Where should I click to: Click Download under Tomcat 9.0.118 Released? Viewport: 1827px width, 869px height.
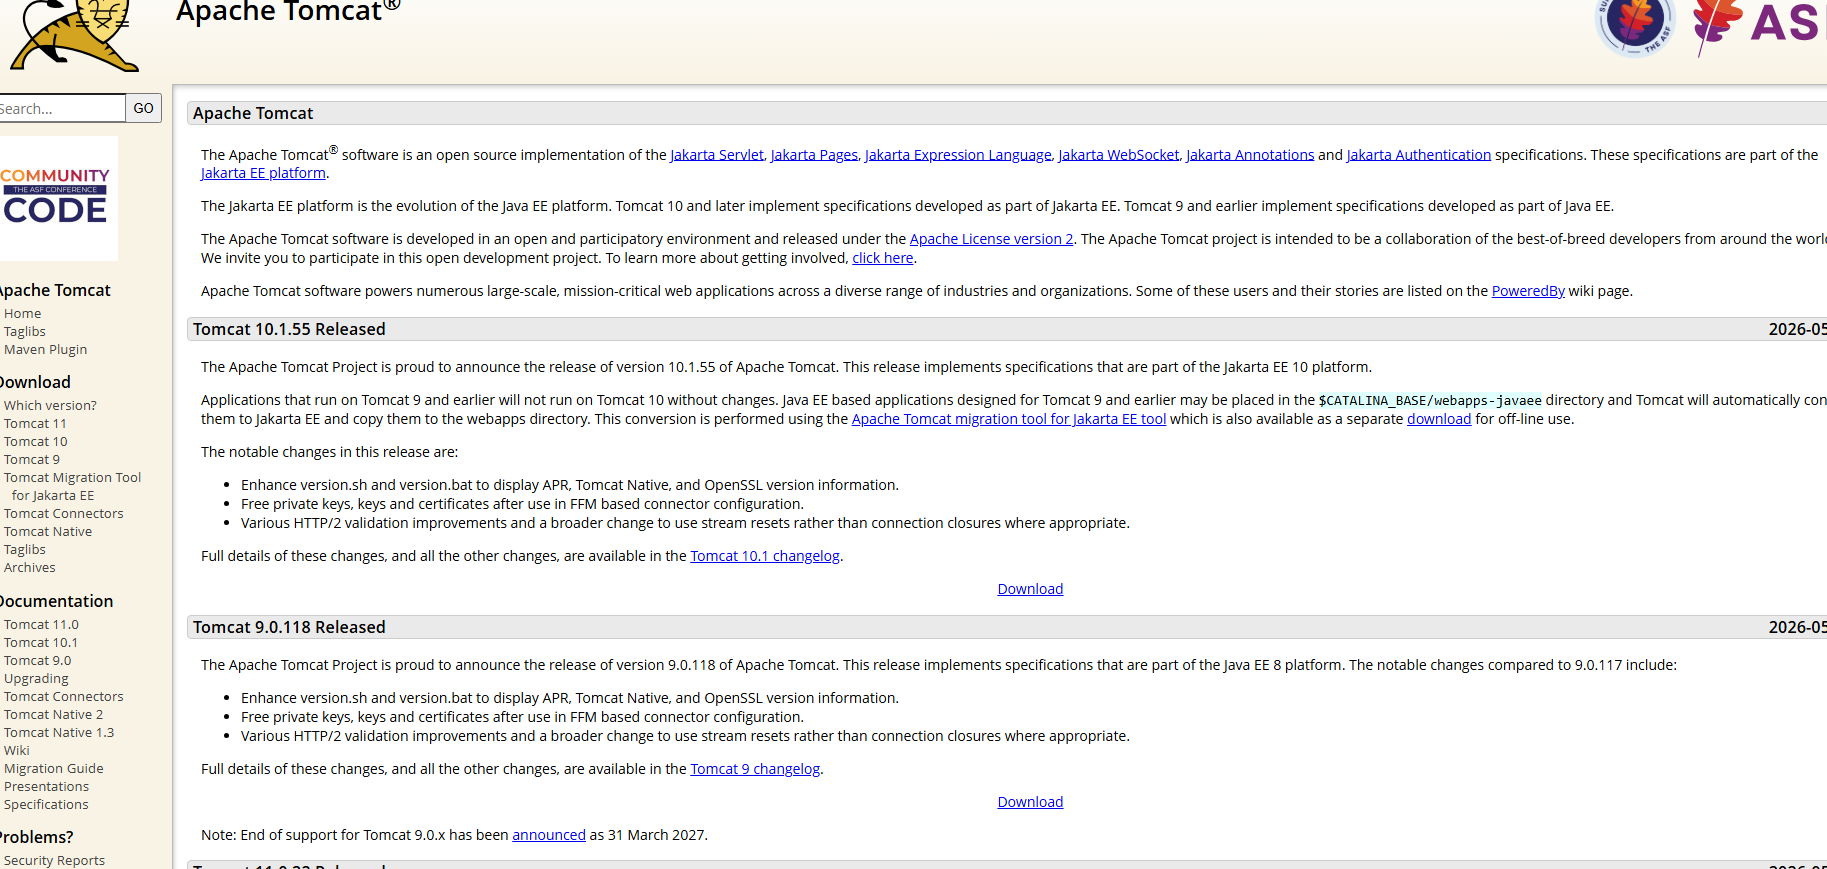click(1030, 802)
